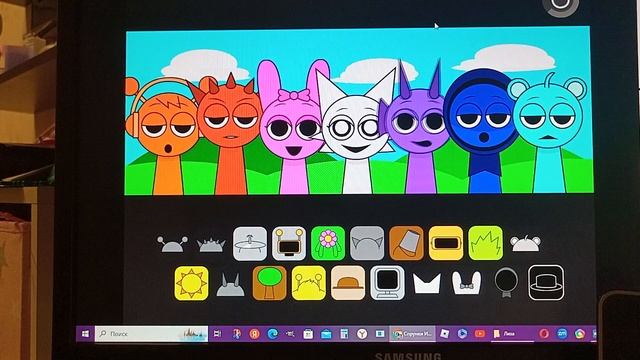Select the brown bowler hat icon on beige tile
640x360 pixels.
348,283
